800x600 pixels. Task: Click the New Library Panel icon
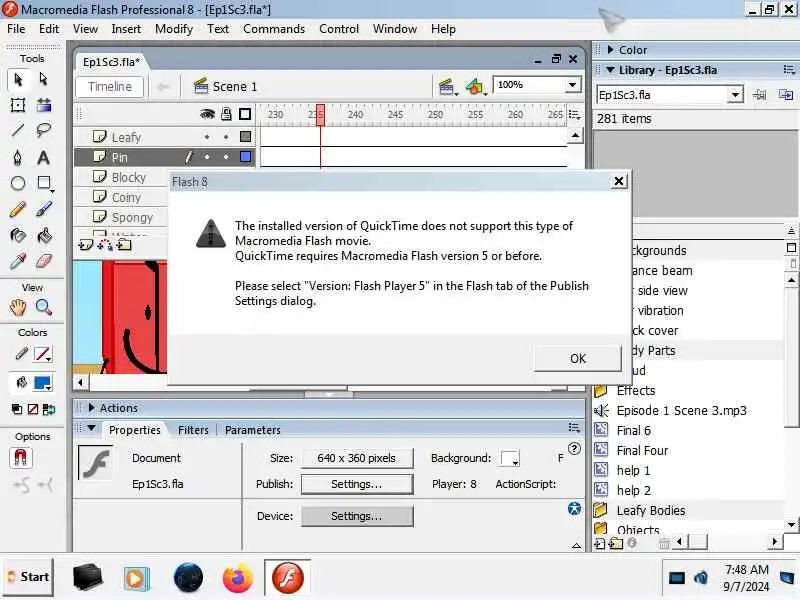(x=786, y=95)
